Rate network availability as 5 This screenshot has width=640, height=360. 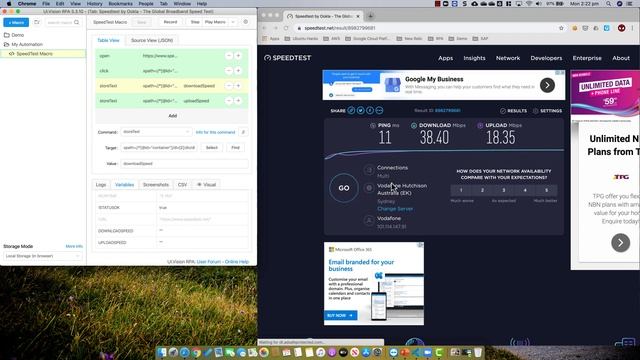coord(547,190)
